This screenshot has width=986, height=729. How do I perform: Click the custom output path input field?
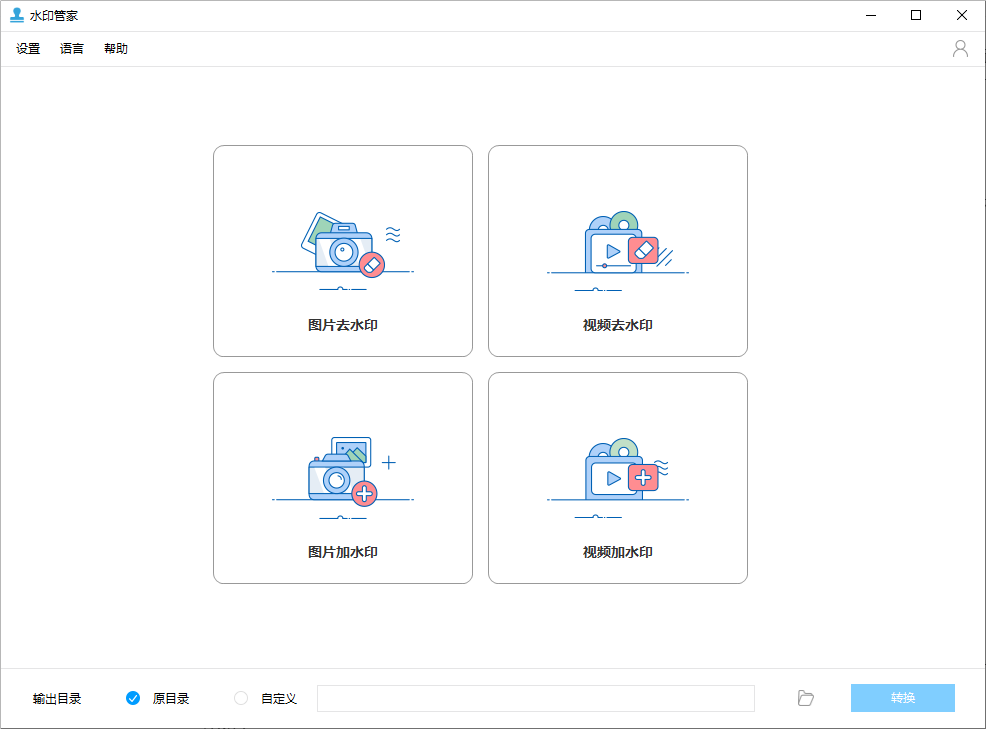click(536, 698)
